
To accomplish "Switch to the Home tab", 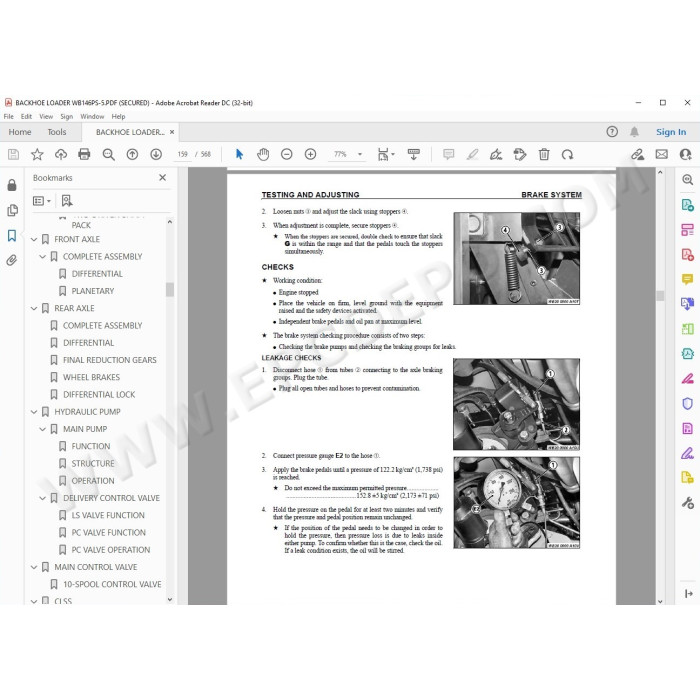I will point(20,132).
